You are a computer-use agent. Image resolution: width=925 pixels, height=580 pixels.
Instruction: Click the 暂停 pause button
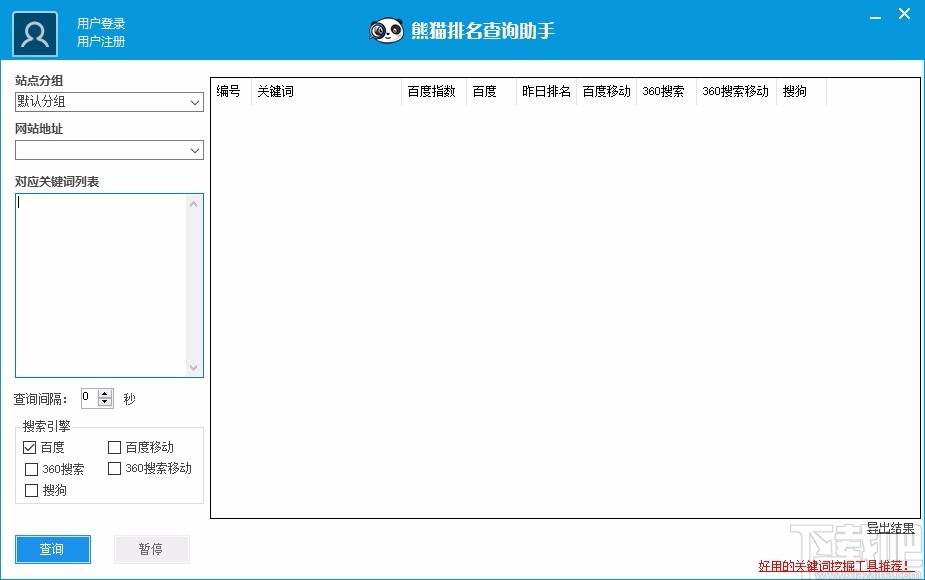[x=151, y=549]
